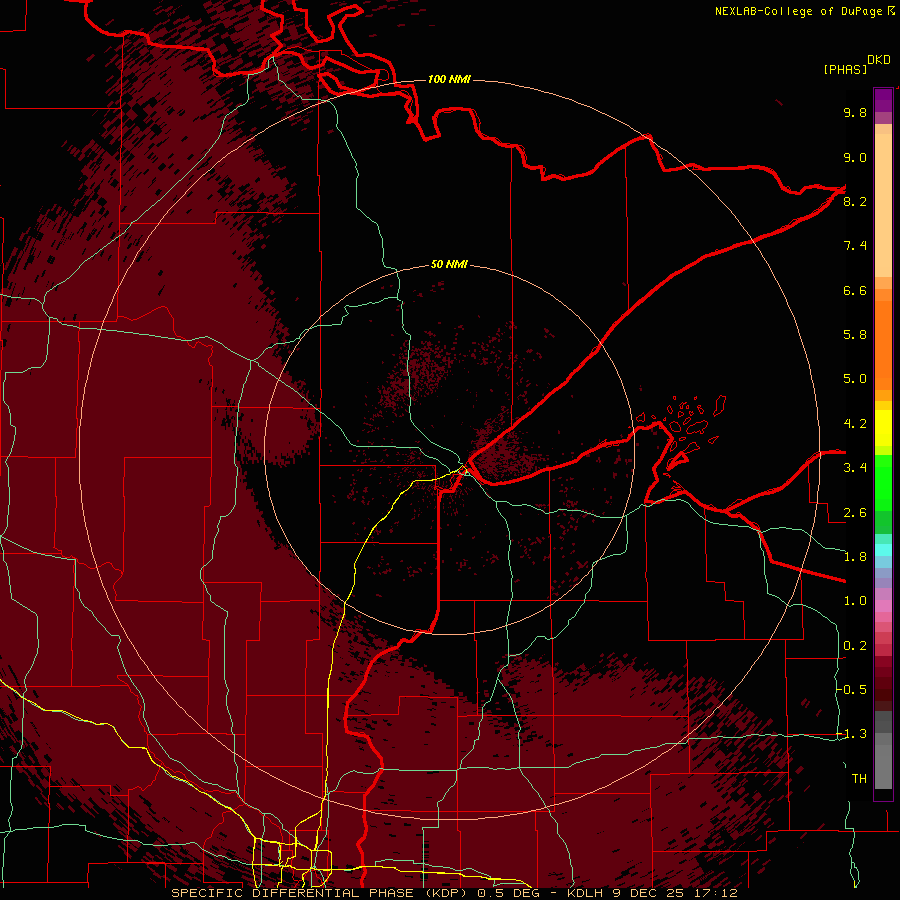Click the light peach color bar segment
The image size is (900, 900).
click(883, 205)
